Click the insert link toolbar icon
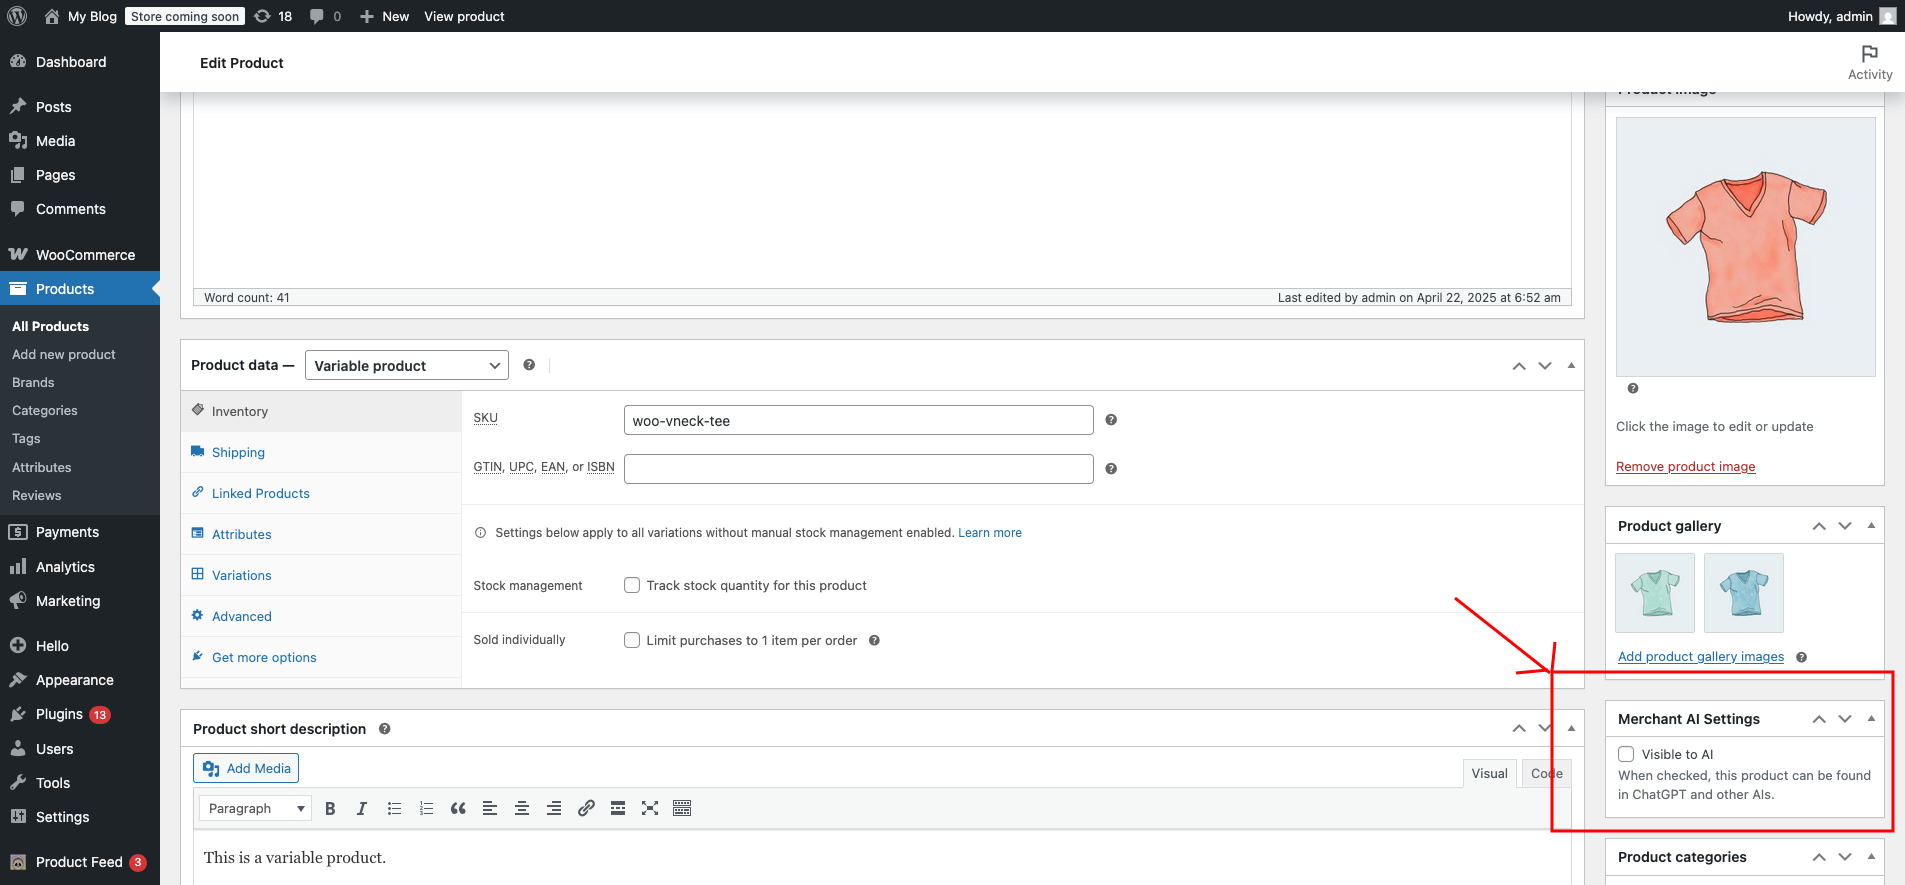Viewport: 1905px width, 885px height. [586, 809]
